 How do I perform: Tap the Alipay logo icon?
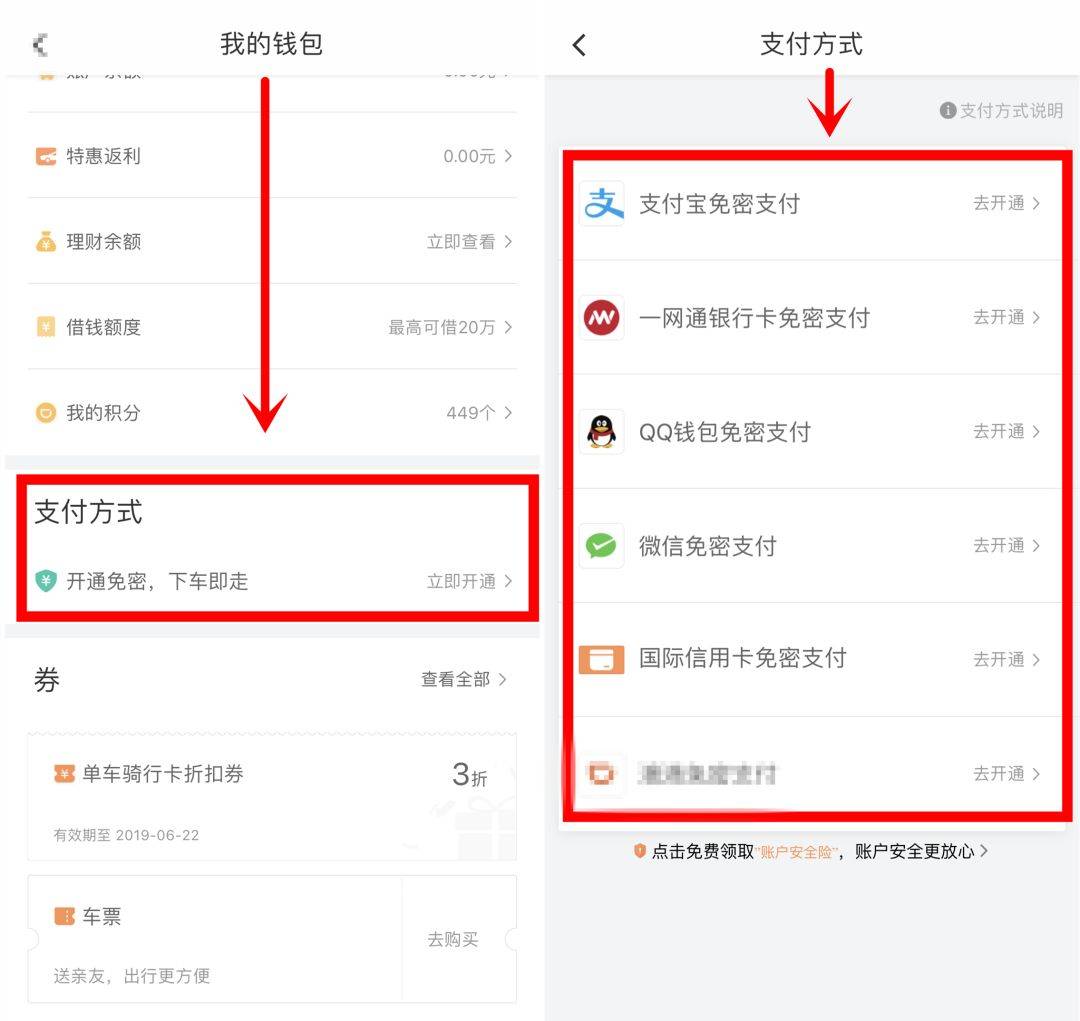click(x=601, y=203)
